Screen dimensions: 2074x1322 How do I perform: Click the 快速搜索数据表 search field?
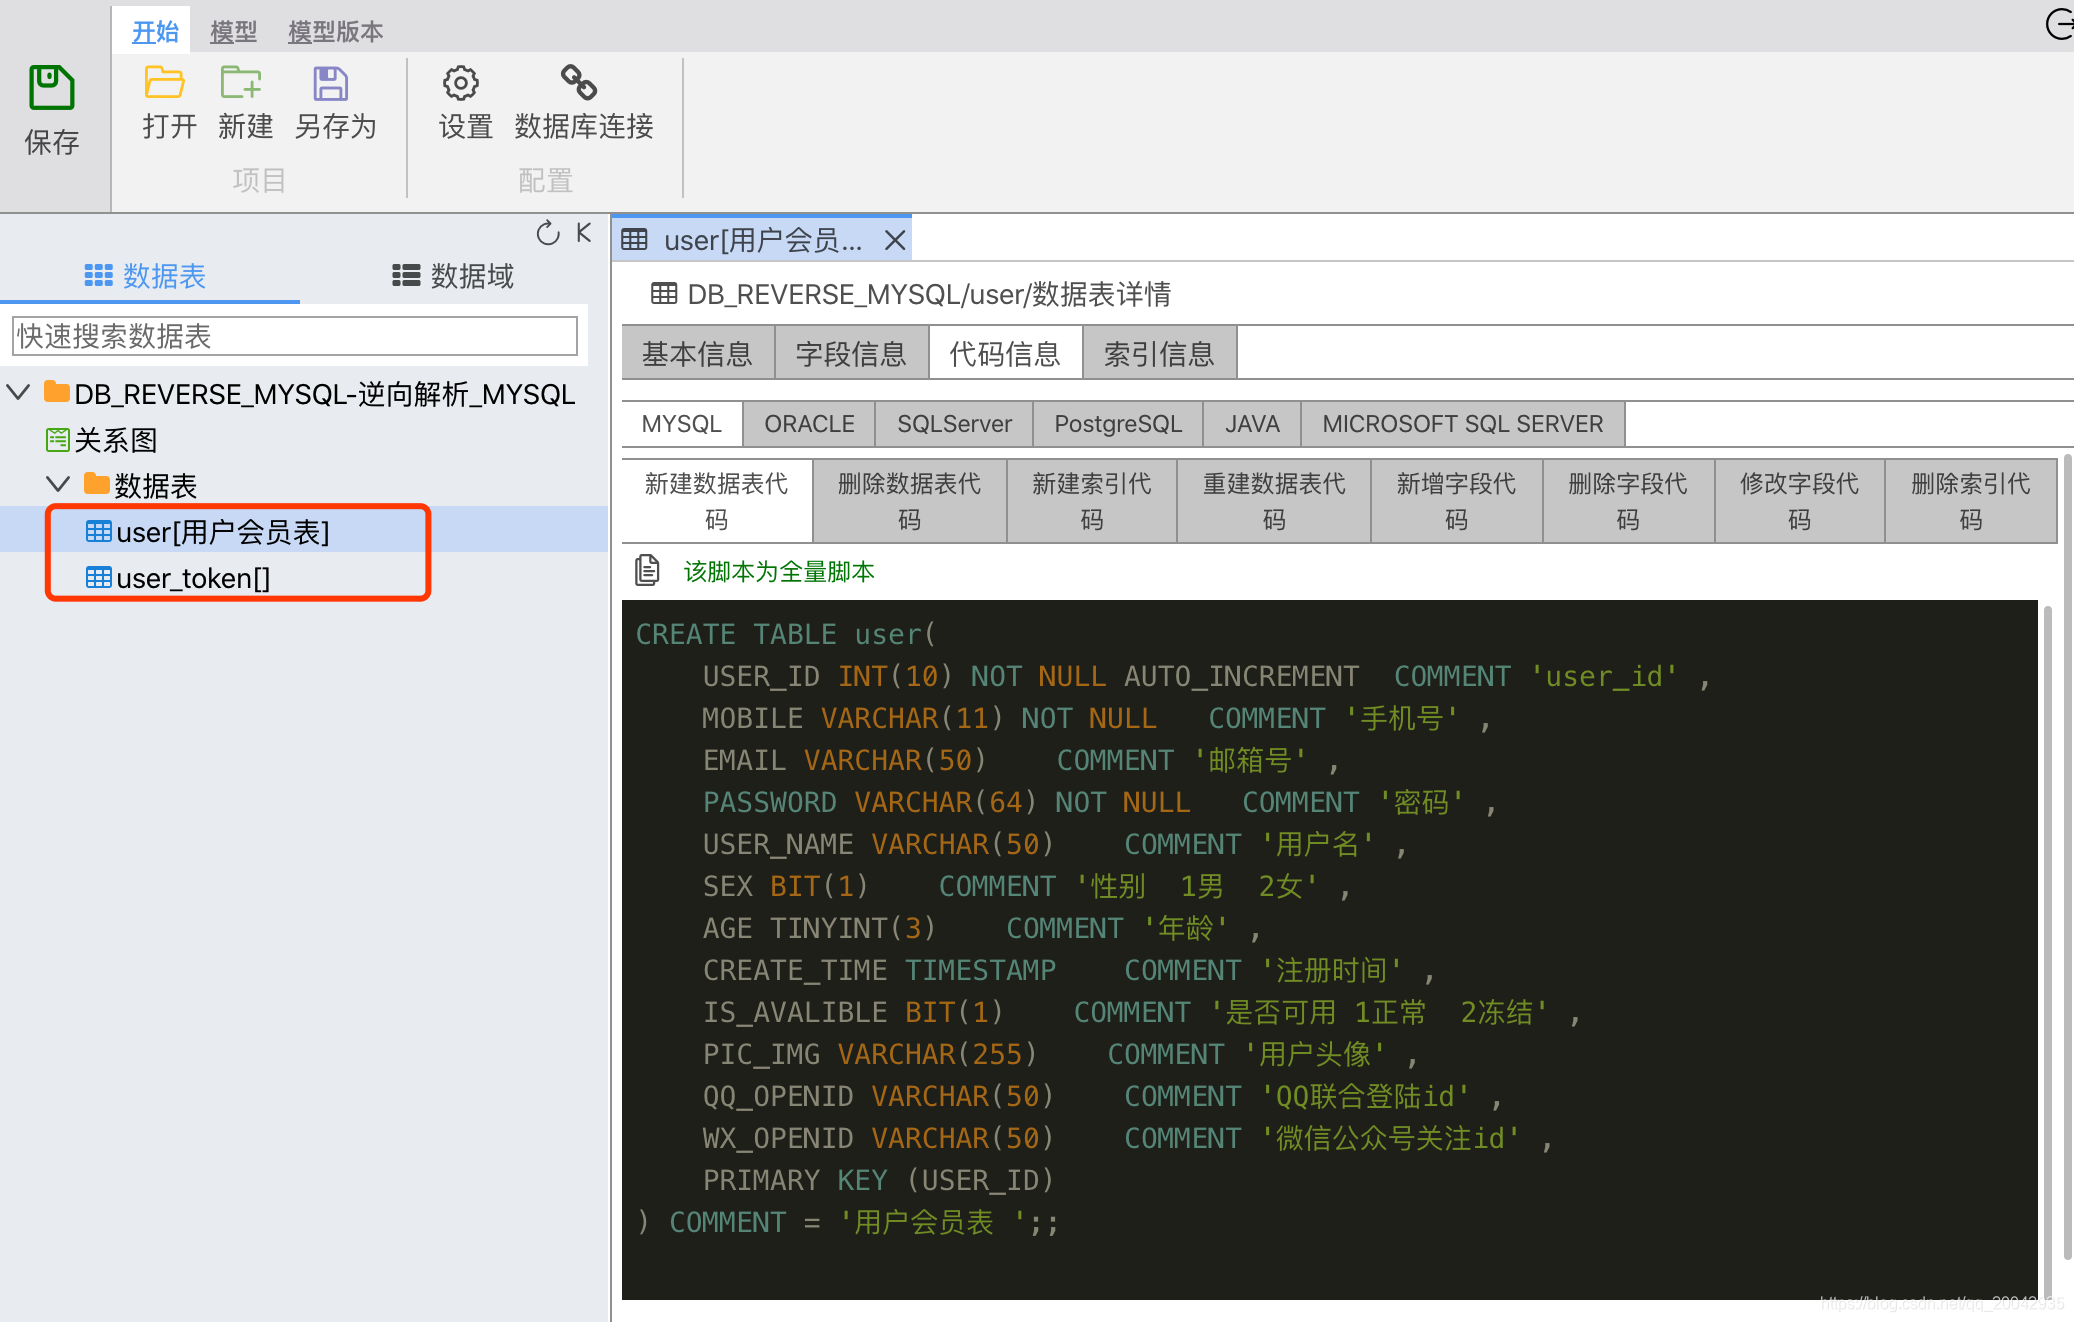[294, 336]
